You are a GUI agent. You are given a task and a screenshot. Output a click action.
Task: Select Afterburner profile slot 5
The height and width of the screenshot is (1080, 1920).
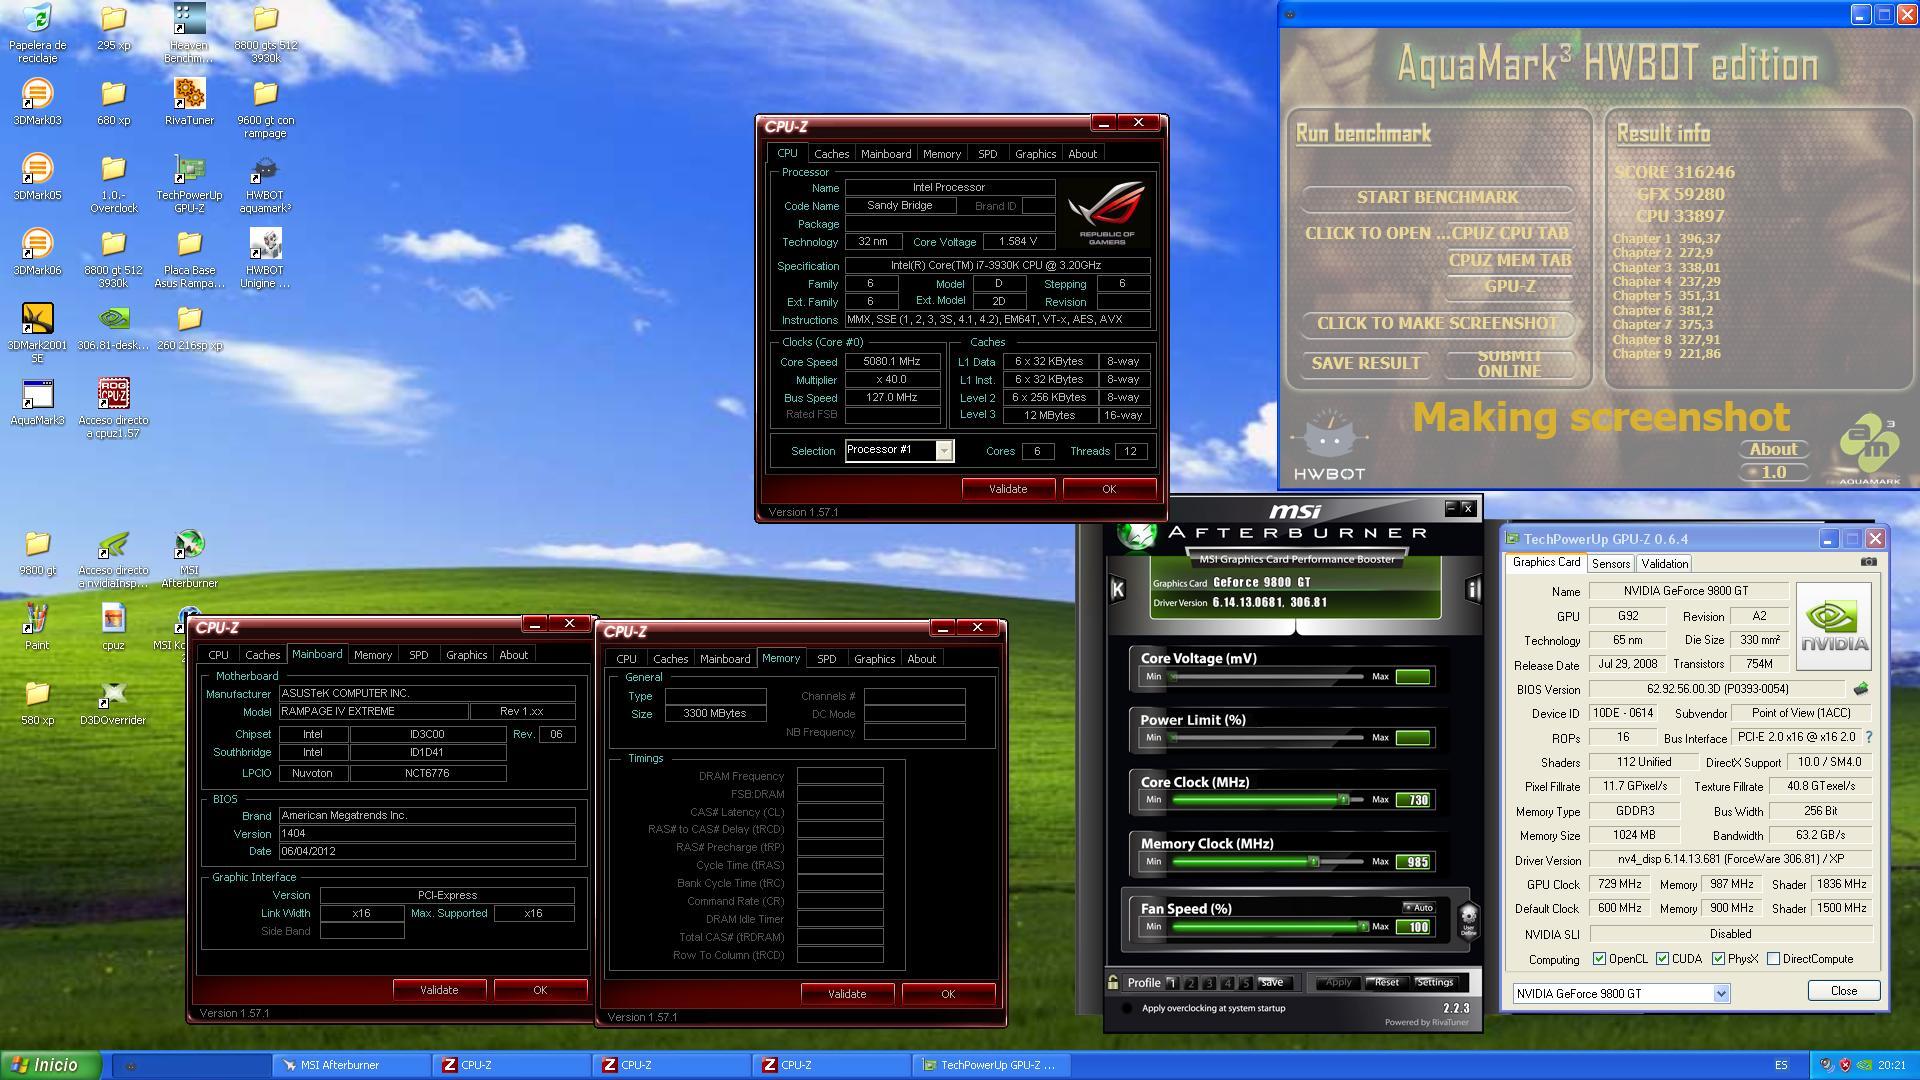(1245, 983)
